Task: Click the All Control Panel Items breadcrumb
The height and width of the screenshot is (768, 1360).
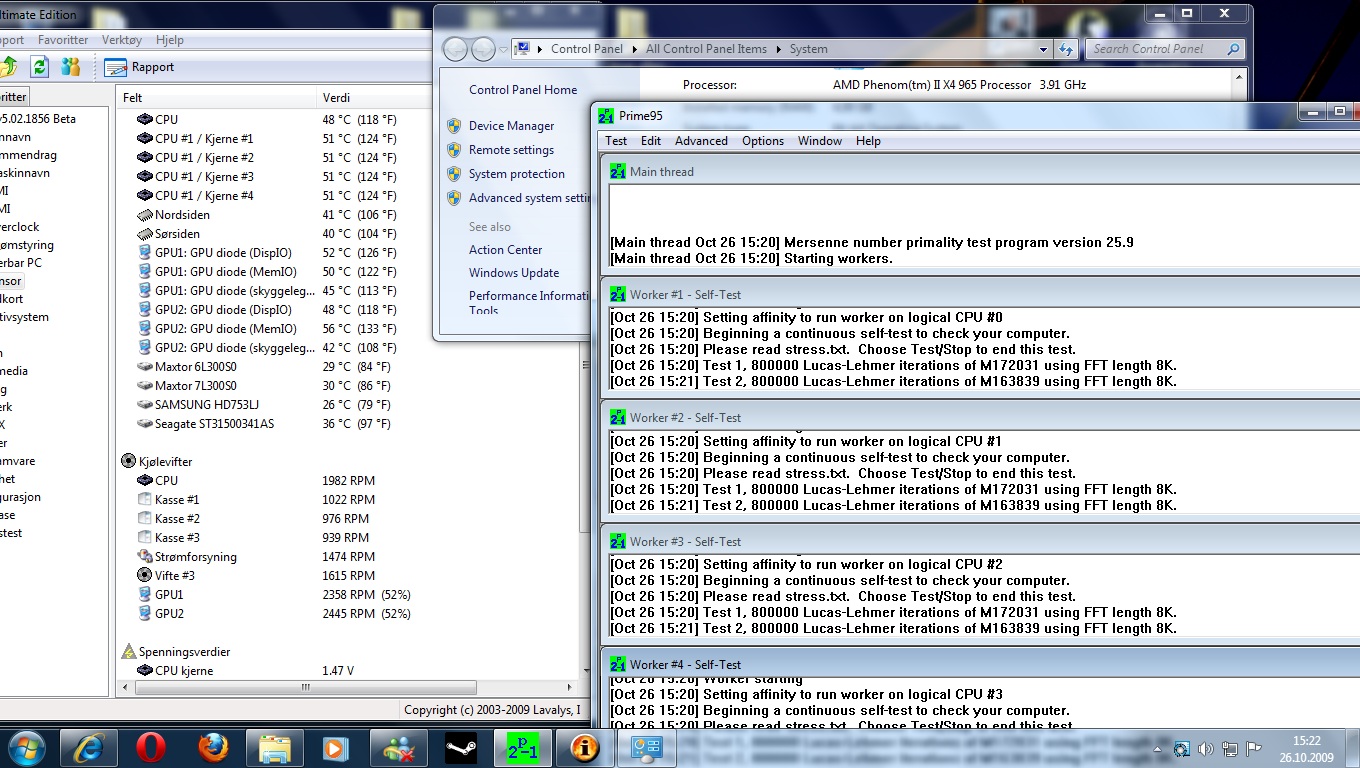Action: coord(706,49)
